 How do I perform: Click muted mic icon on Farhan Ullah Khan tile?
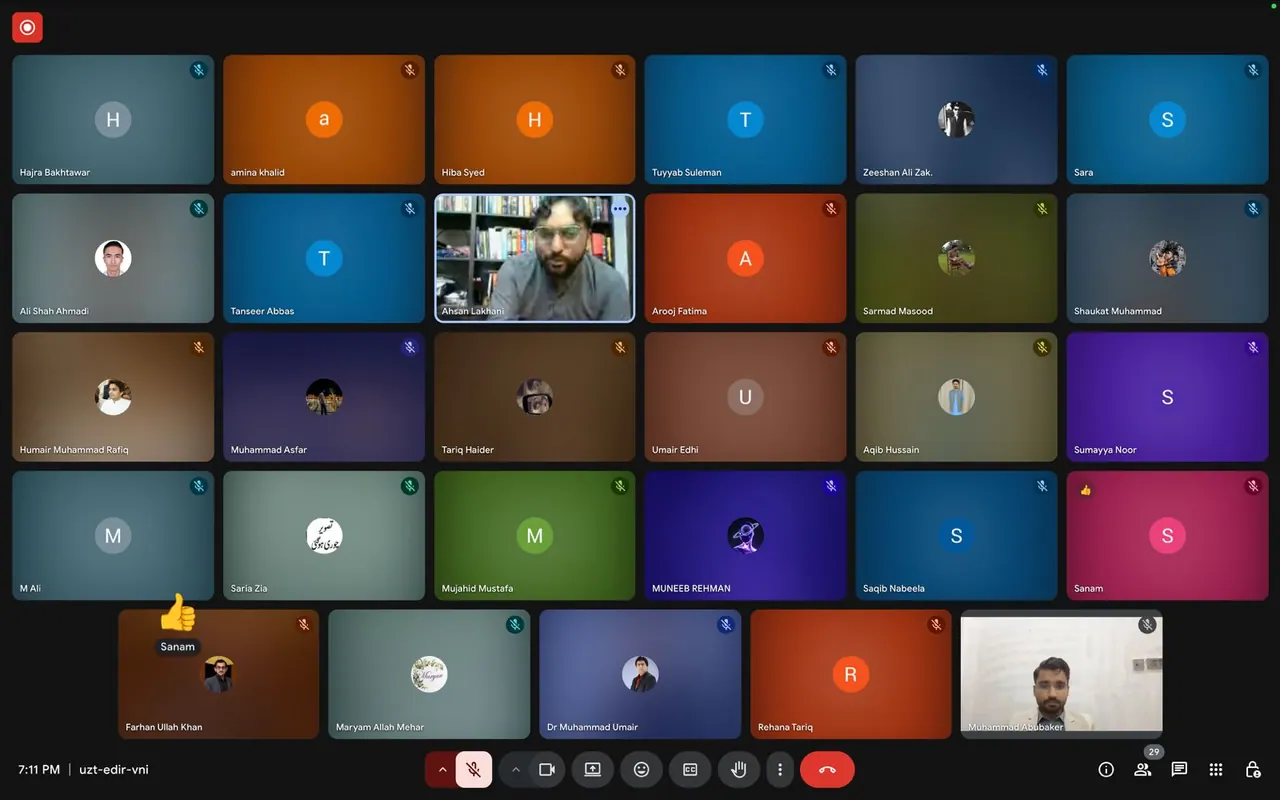pos(304,625)
